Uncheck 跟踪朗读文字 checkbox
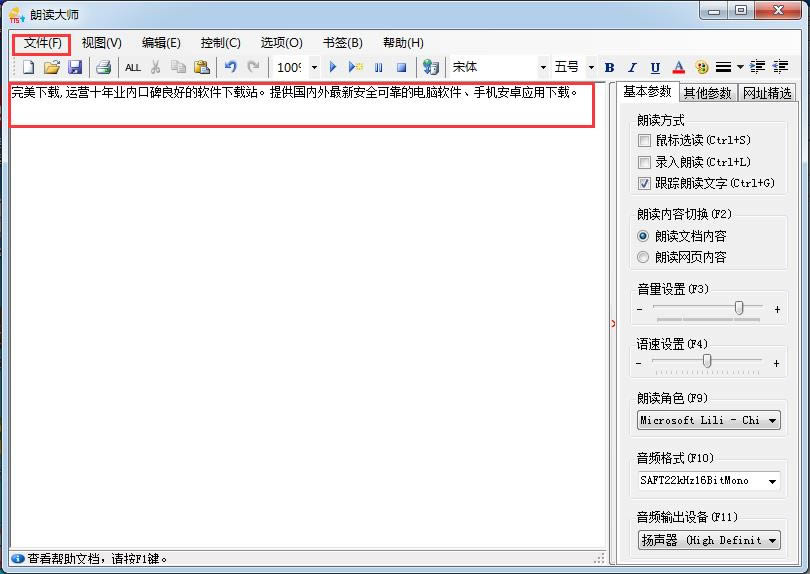810x574 pixels. 644,183
